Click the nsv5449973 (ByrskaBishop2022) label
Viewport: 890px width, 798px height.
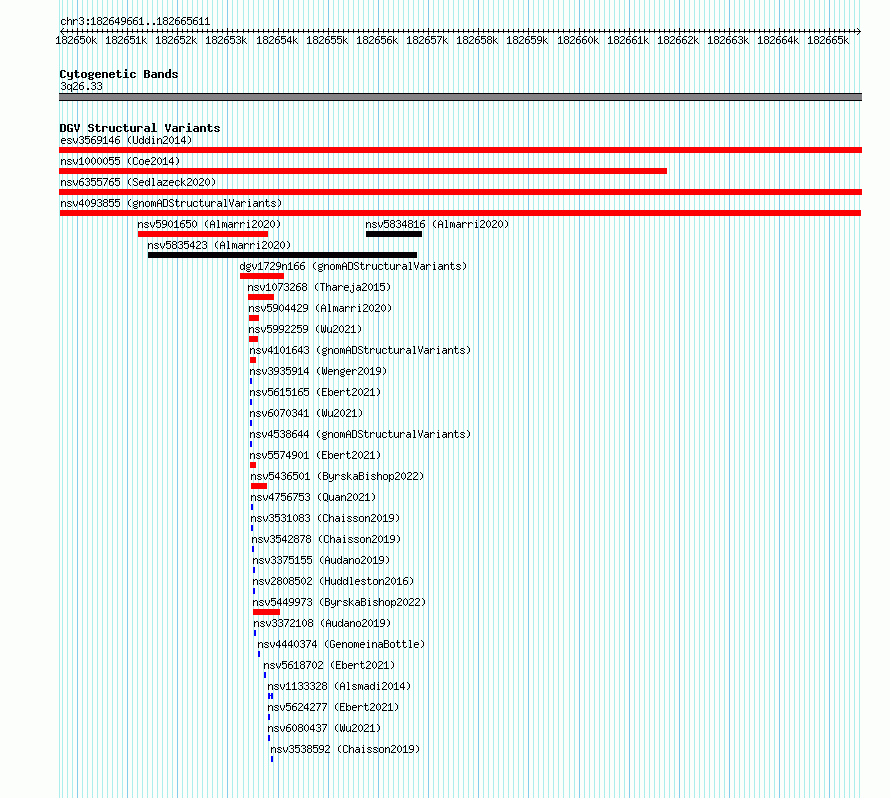point(339,602)
